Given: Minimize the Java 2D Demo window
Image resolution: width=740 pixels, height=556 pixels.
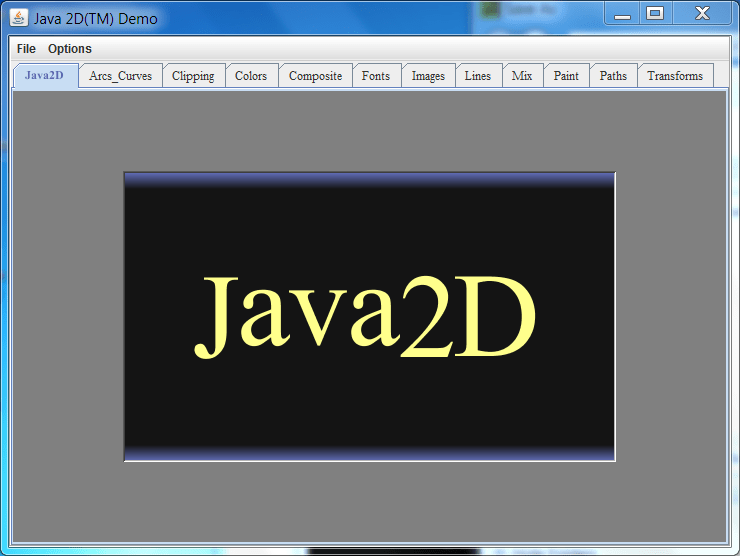Looking at the screenshot, I should (x=622, y=13).
